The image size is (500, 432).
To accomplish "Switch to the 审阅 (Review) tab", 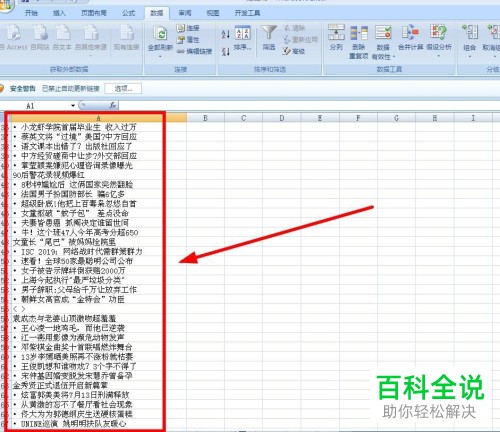I will point(185,13).
